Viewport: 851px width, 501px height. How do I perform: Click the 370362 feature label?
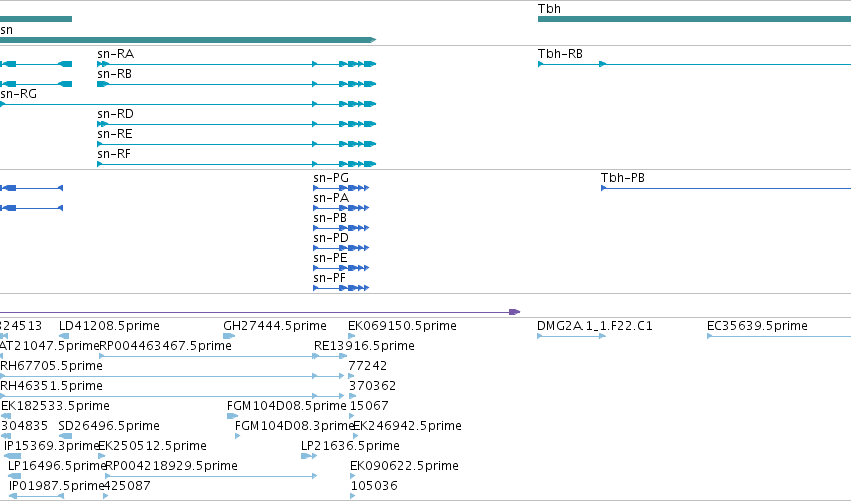click(372, 386)
